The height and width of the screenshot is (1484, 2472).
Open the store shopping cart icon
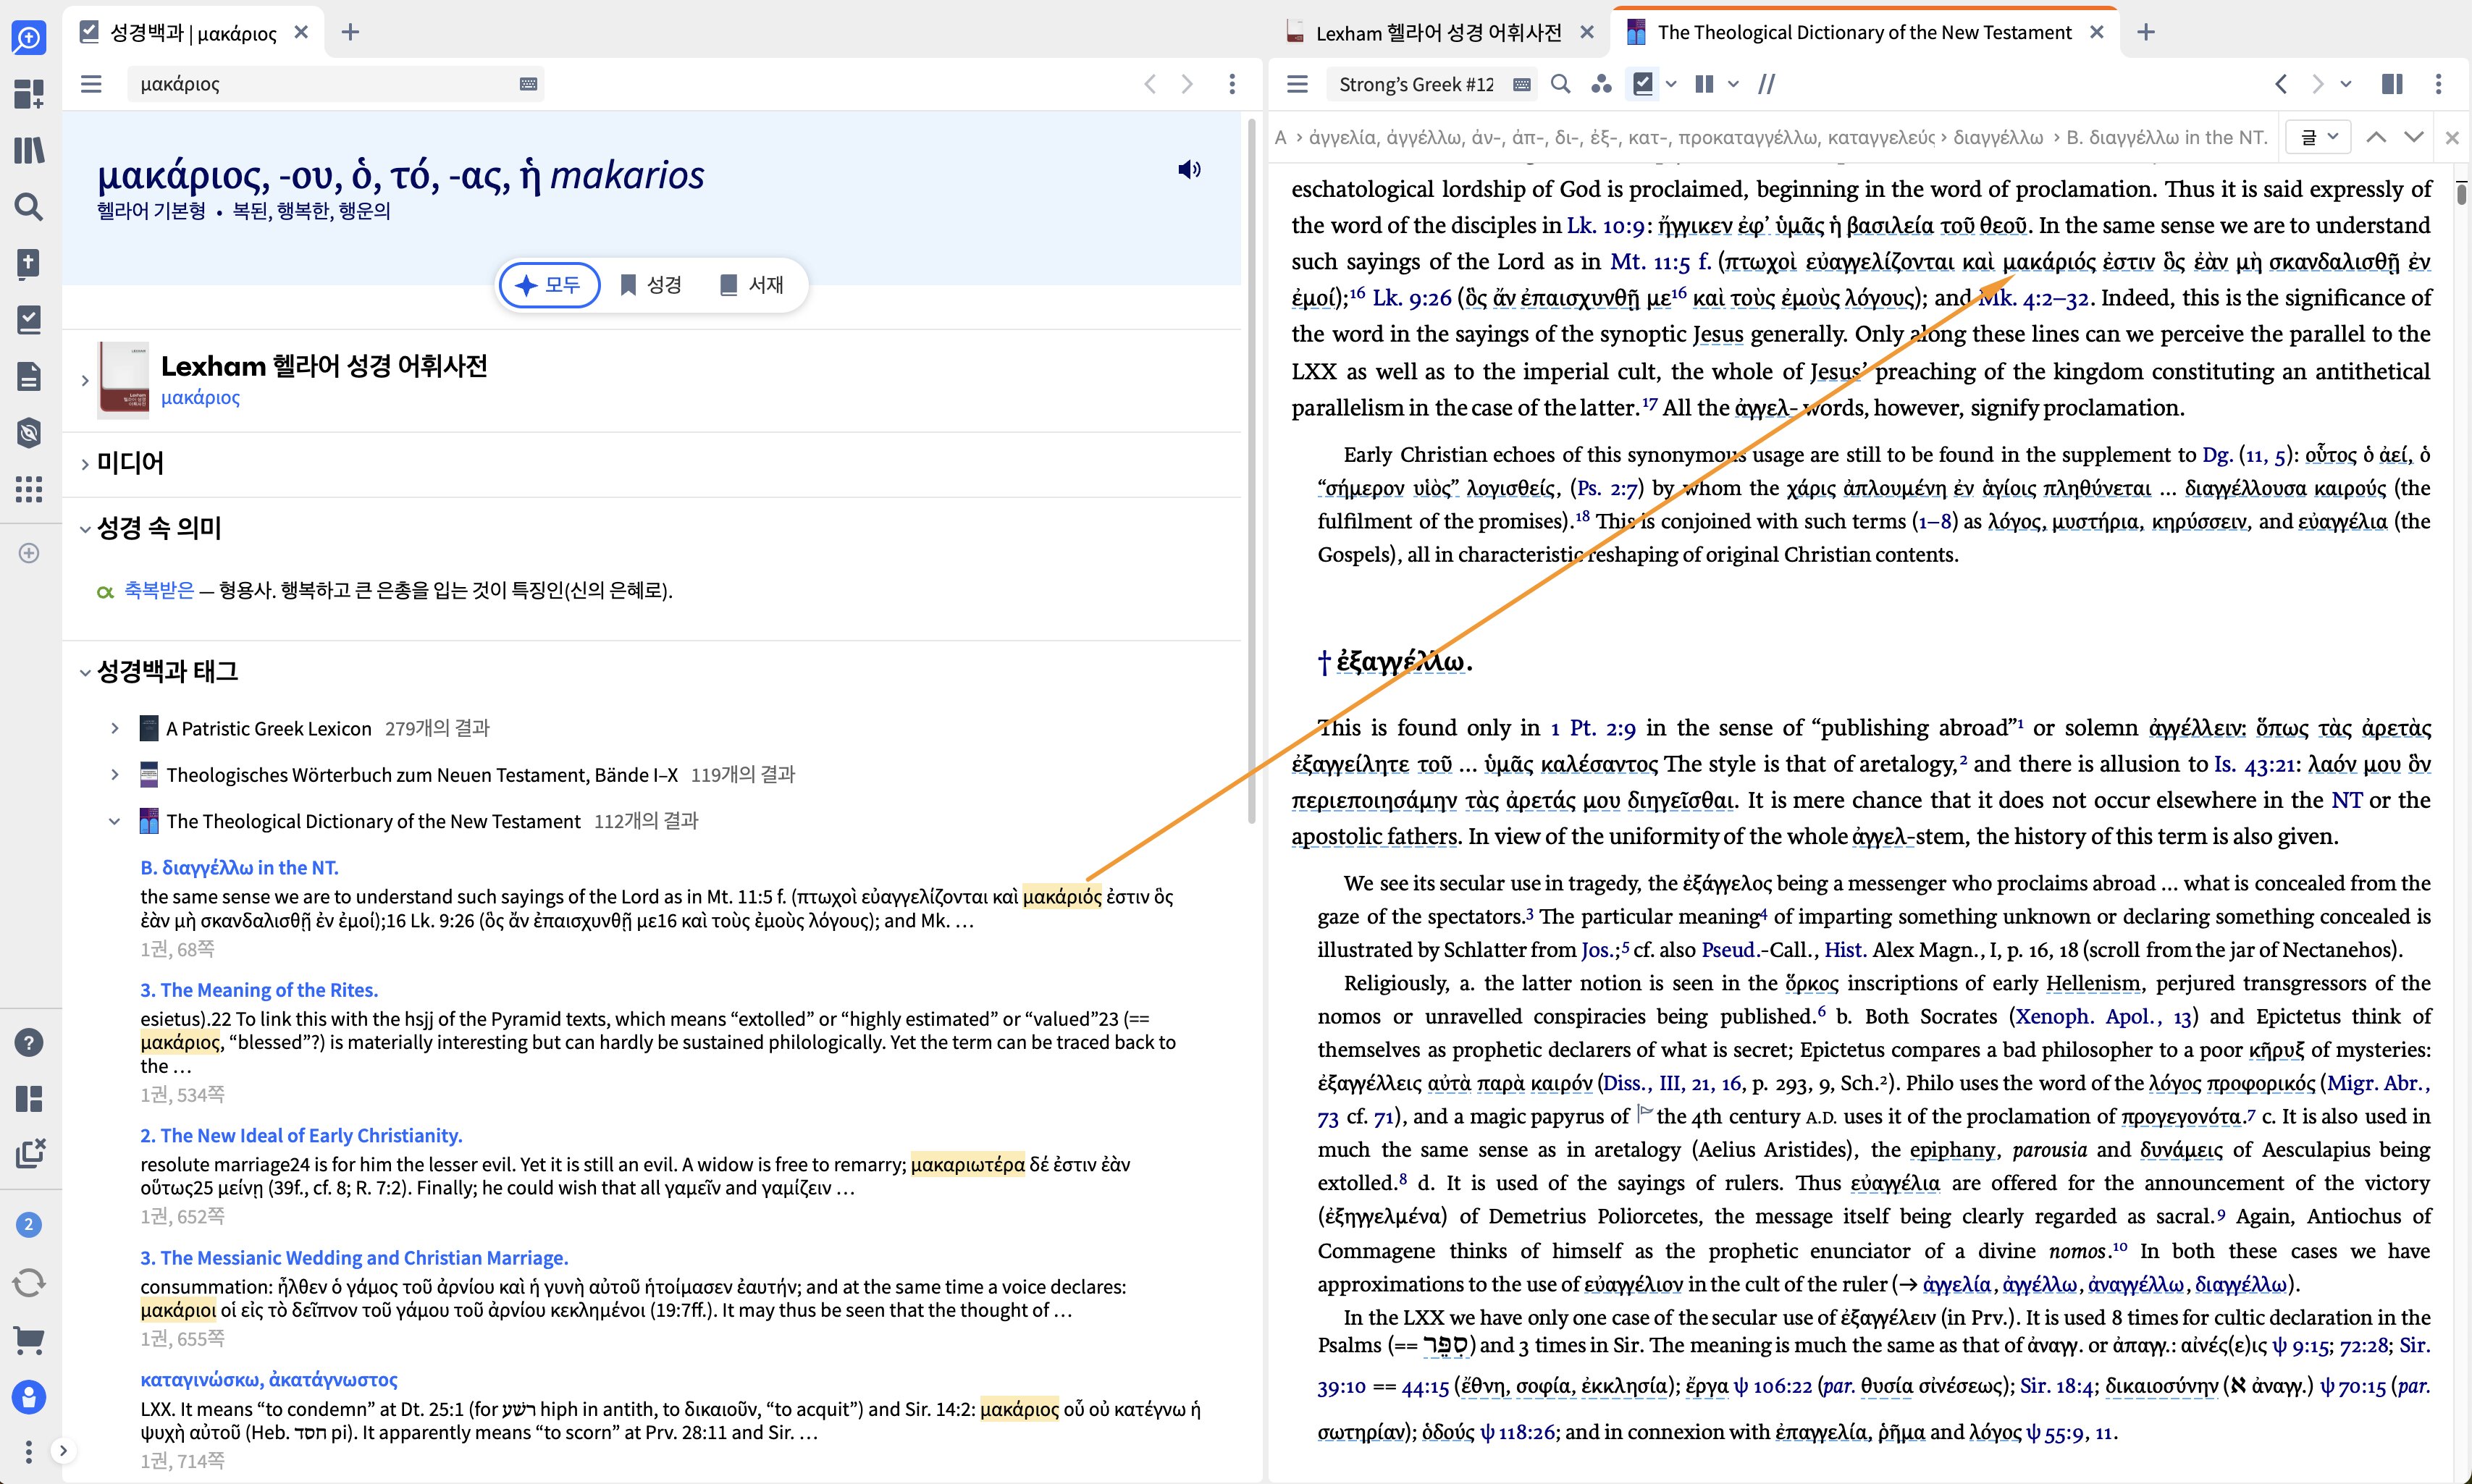coord(29,1340)
